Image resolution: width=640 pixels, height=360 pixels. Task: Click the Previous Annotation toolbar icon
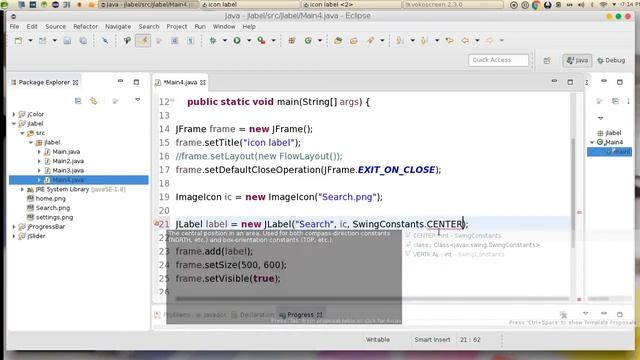coord(424,40)
